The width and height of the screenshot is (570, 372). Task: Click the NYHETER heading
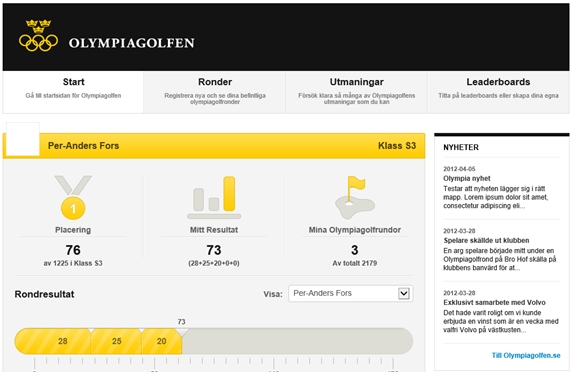pyautogui.click(x=461, y=147)
